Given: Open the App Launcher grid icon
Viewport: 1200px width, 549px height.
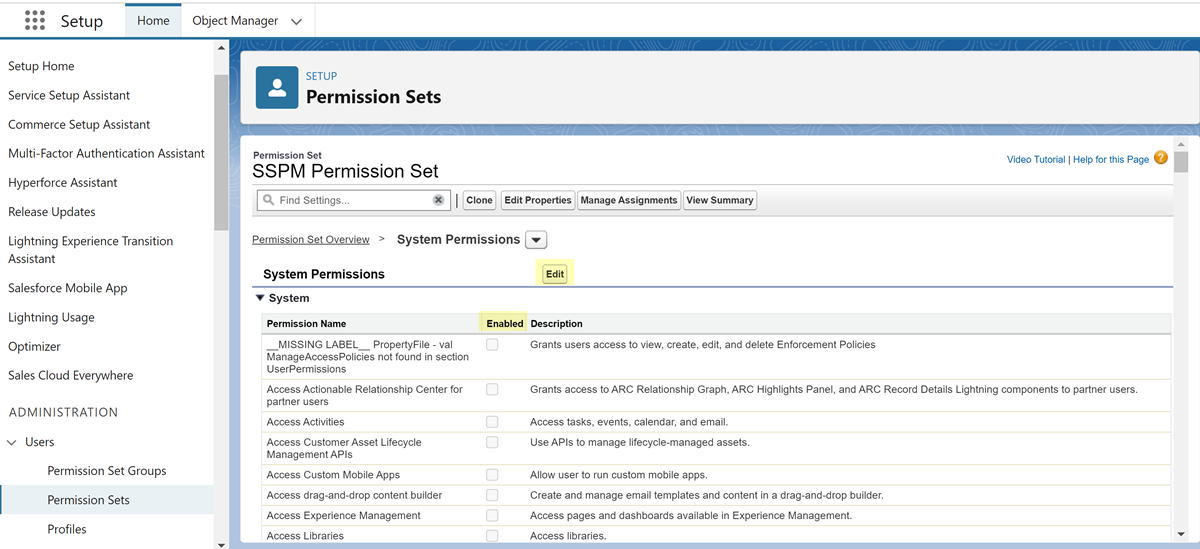Looking at the screenshot, I should (35, 21).
